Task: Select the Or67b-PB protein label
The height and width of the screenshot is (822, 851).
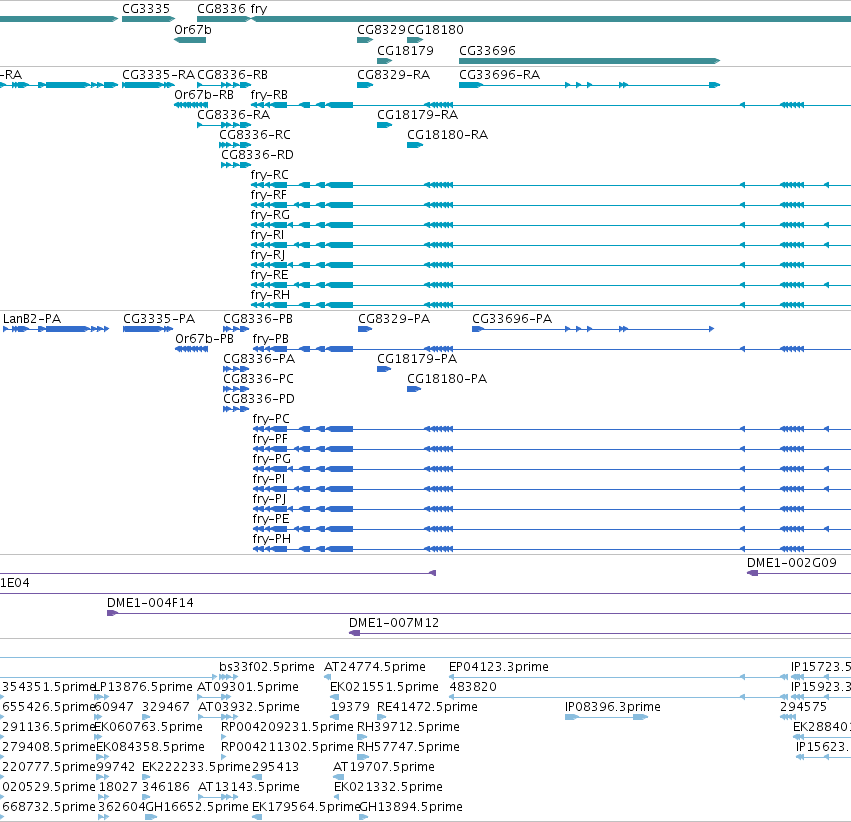Action: (x=205, y=339)
